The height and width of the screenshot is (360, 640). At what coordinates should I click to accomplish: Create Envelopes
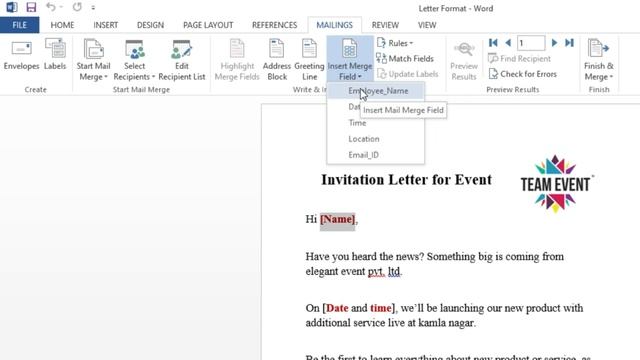[21, 55]
